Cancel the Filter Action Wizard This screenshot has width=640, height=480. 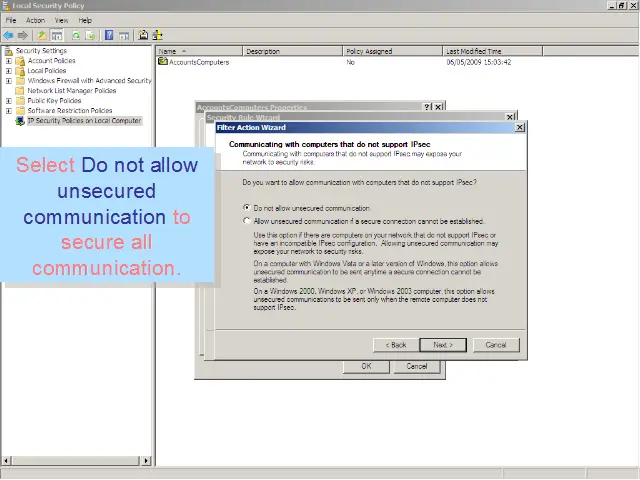tap(496, 345)
